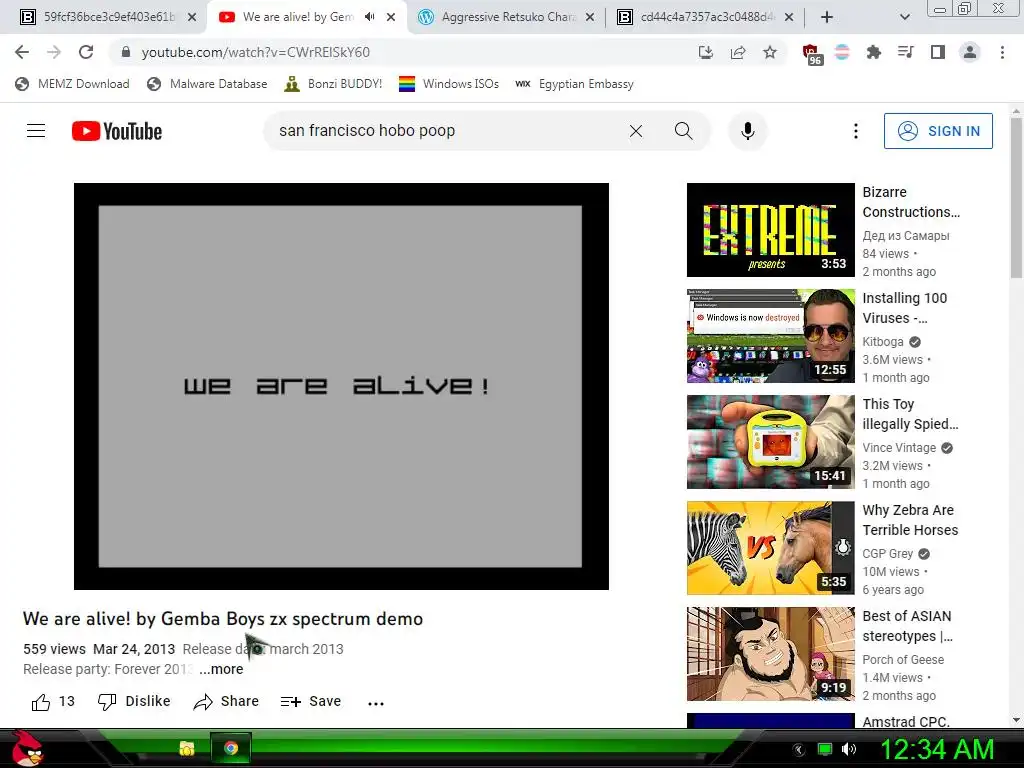Click the Chrome taskbar icon

pyautogui.click(x=231, y=748)
